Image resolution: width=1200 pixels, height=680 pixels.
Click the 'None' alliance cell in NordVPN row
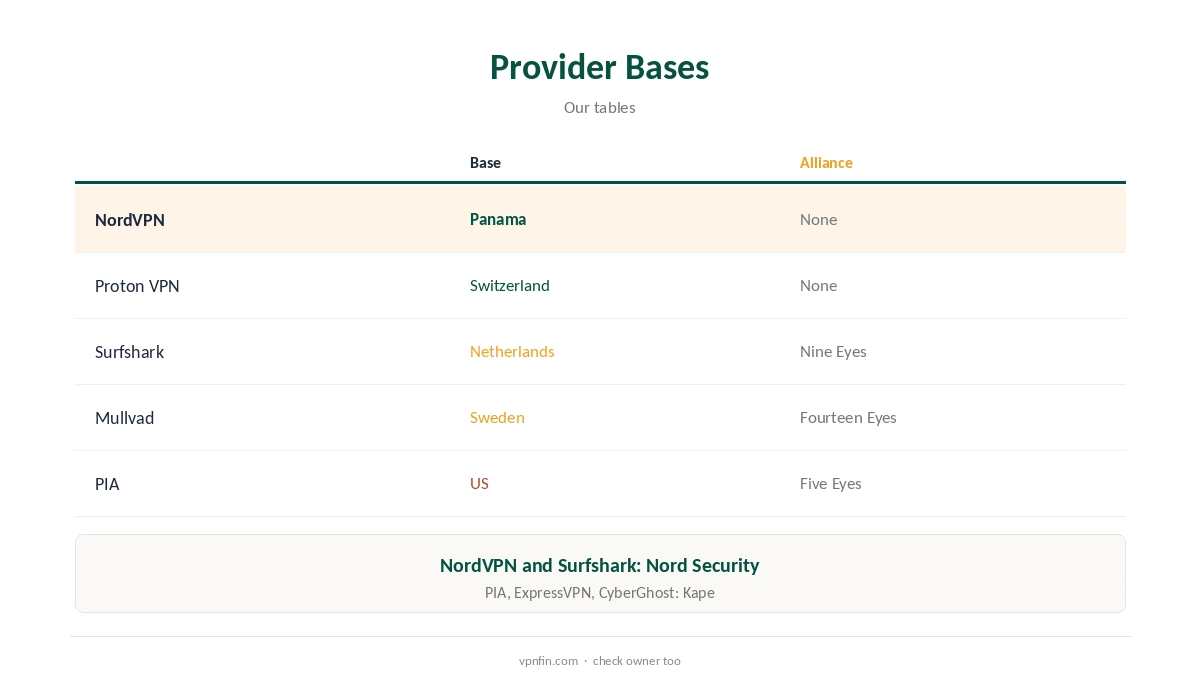[818, 219]
